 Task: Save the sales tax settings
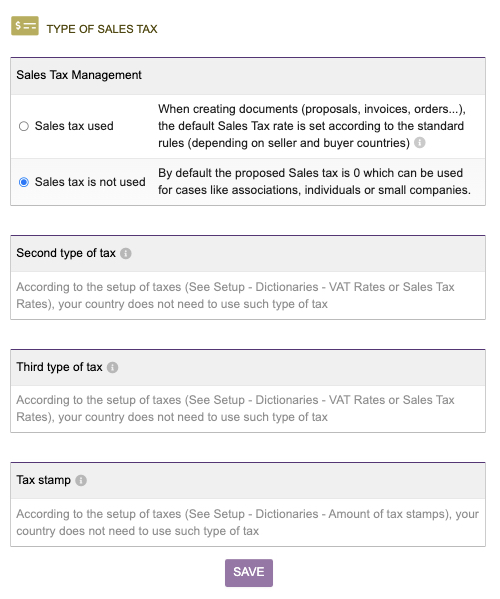click(x=249, y=573)
